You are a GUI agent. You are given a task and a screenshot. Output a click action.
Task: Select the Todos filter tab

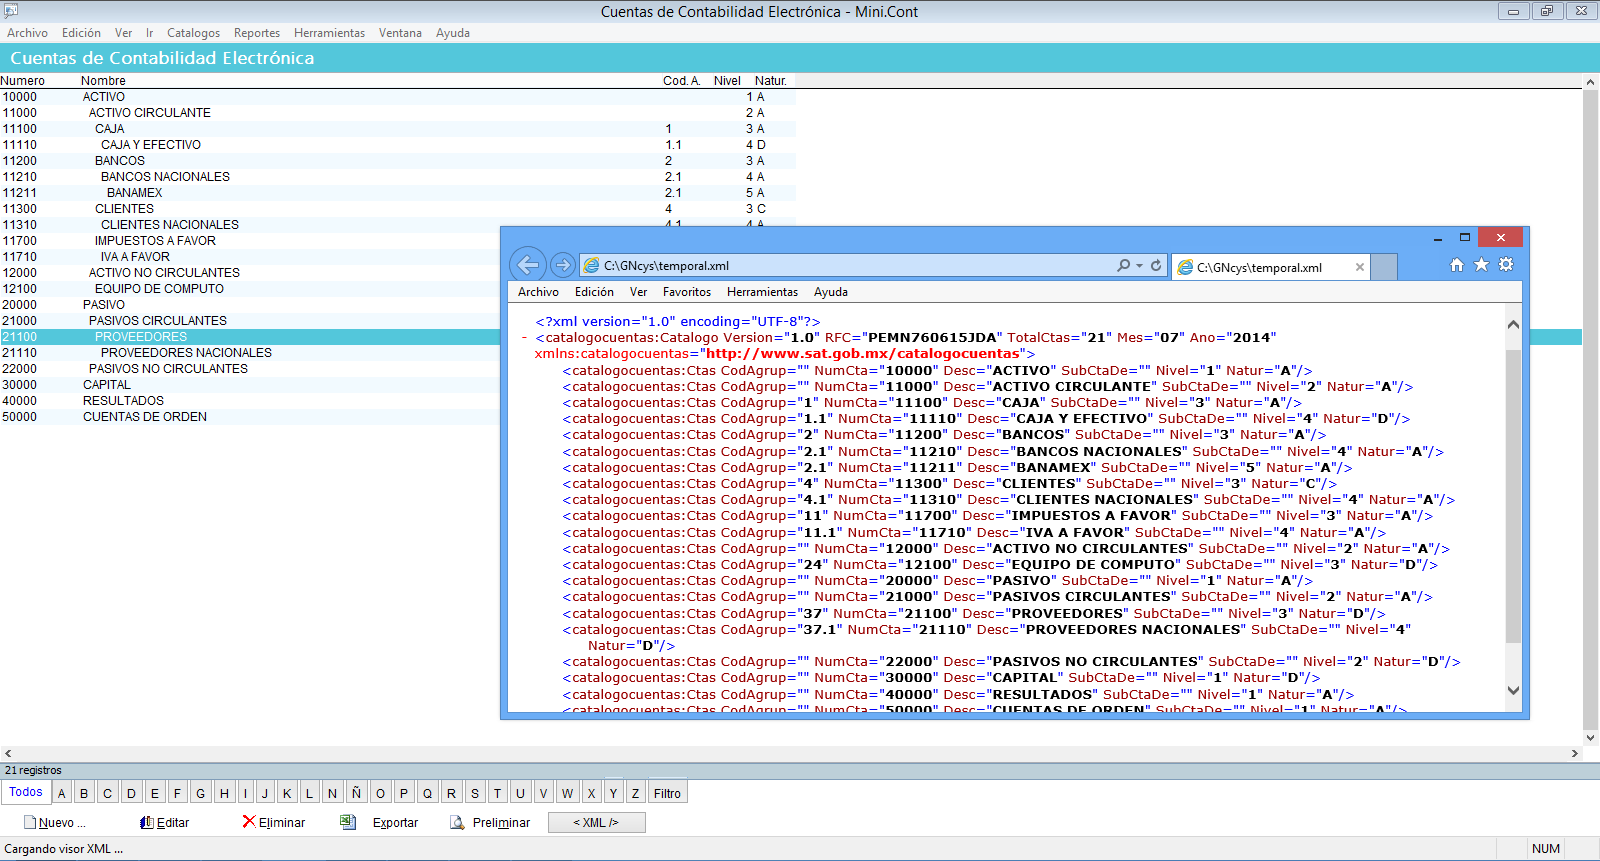point(26,792)
